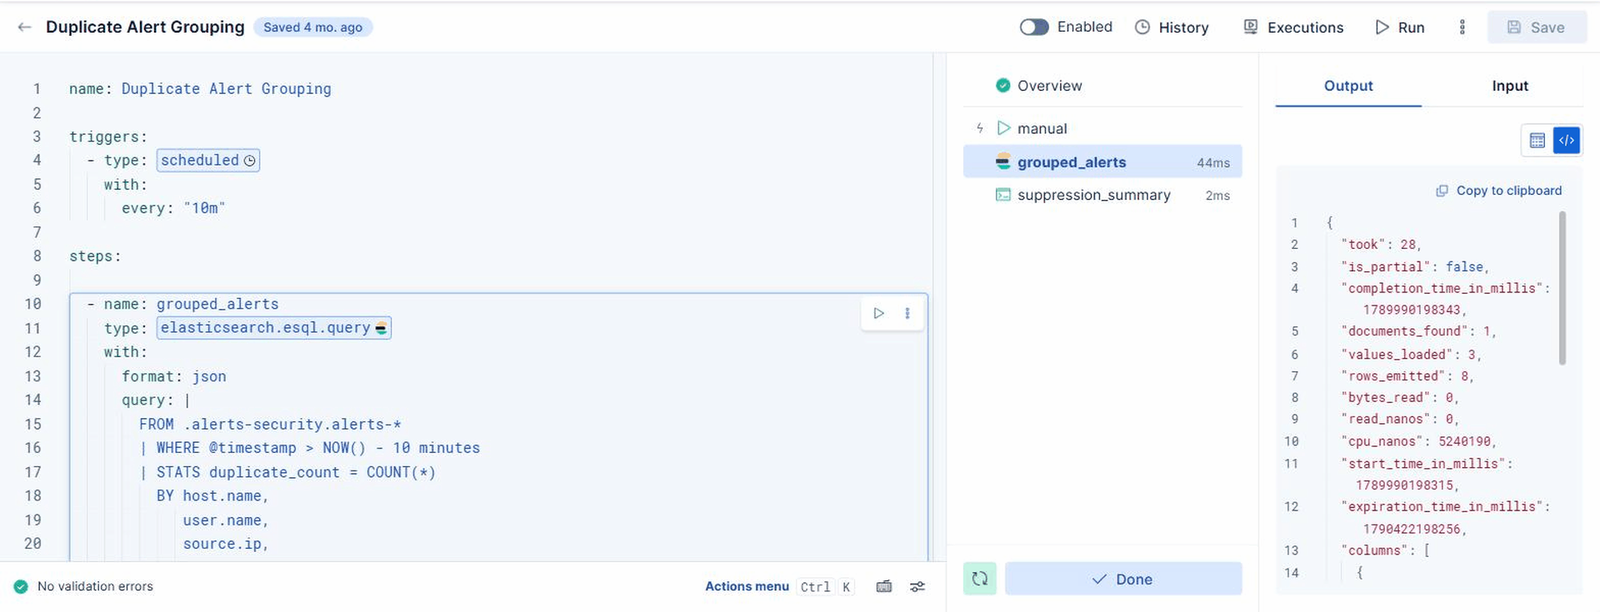Click the "took": 28 output line
Viewport: 1600px width, 612px height.
pos(1381,244)
